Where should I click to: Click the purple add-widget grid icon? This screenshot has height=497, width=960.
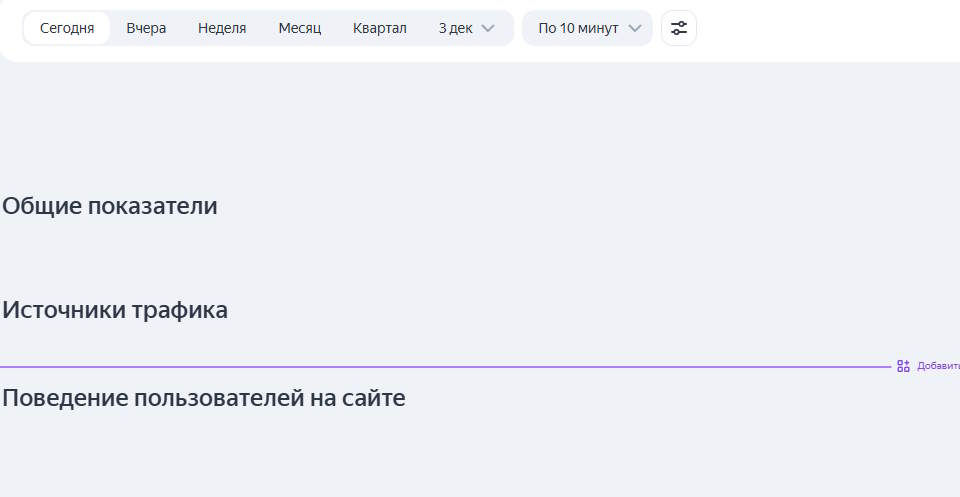pos(903,366)
